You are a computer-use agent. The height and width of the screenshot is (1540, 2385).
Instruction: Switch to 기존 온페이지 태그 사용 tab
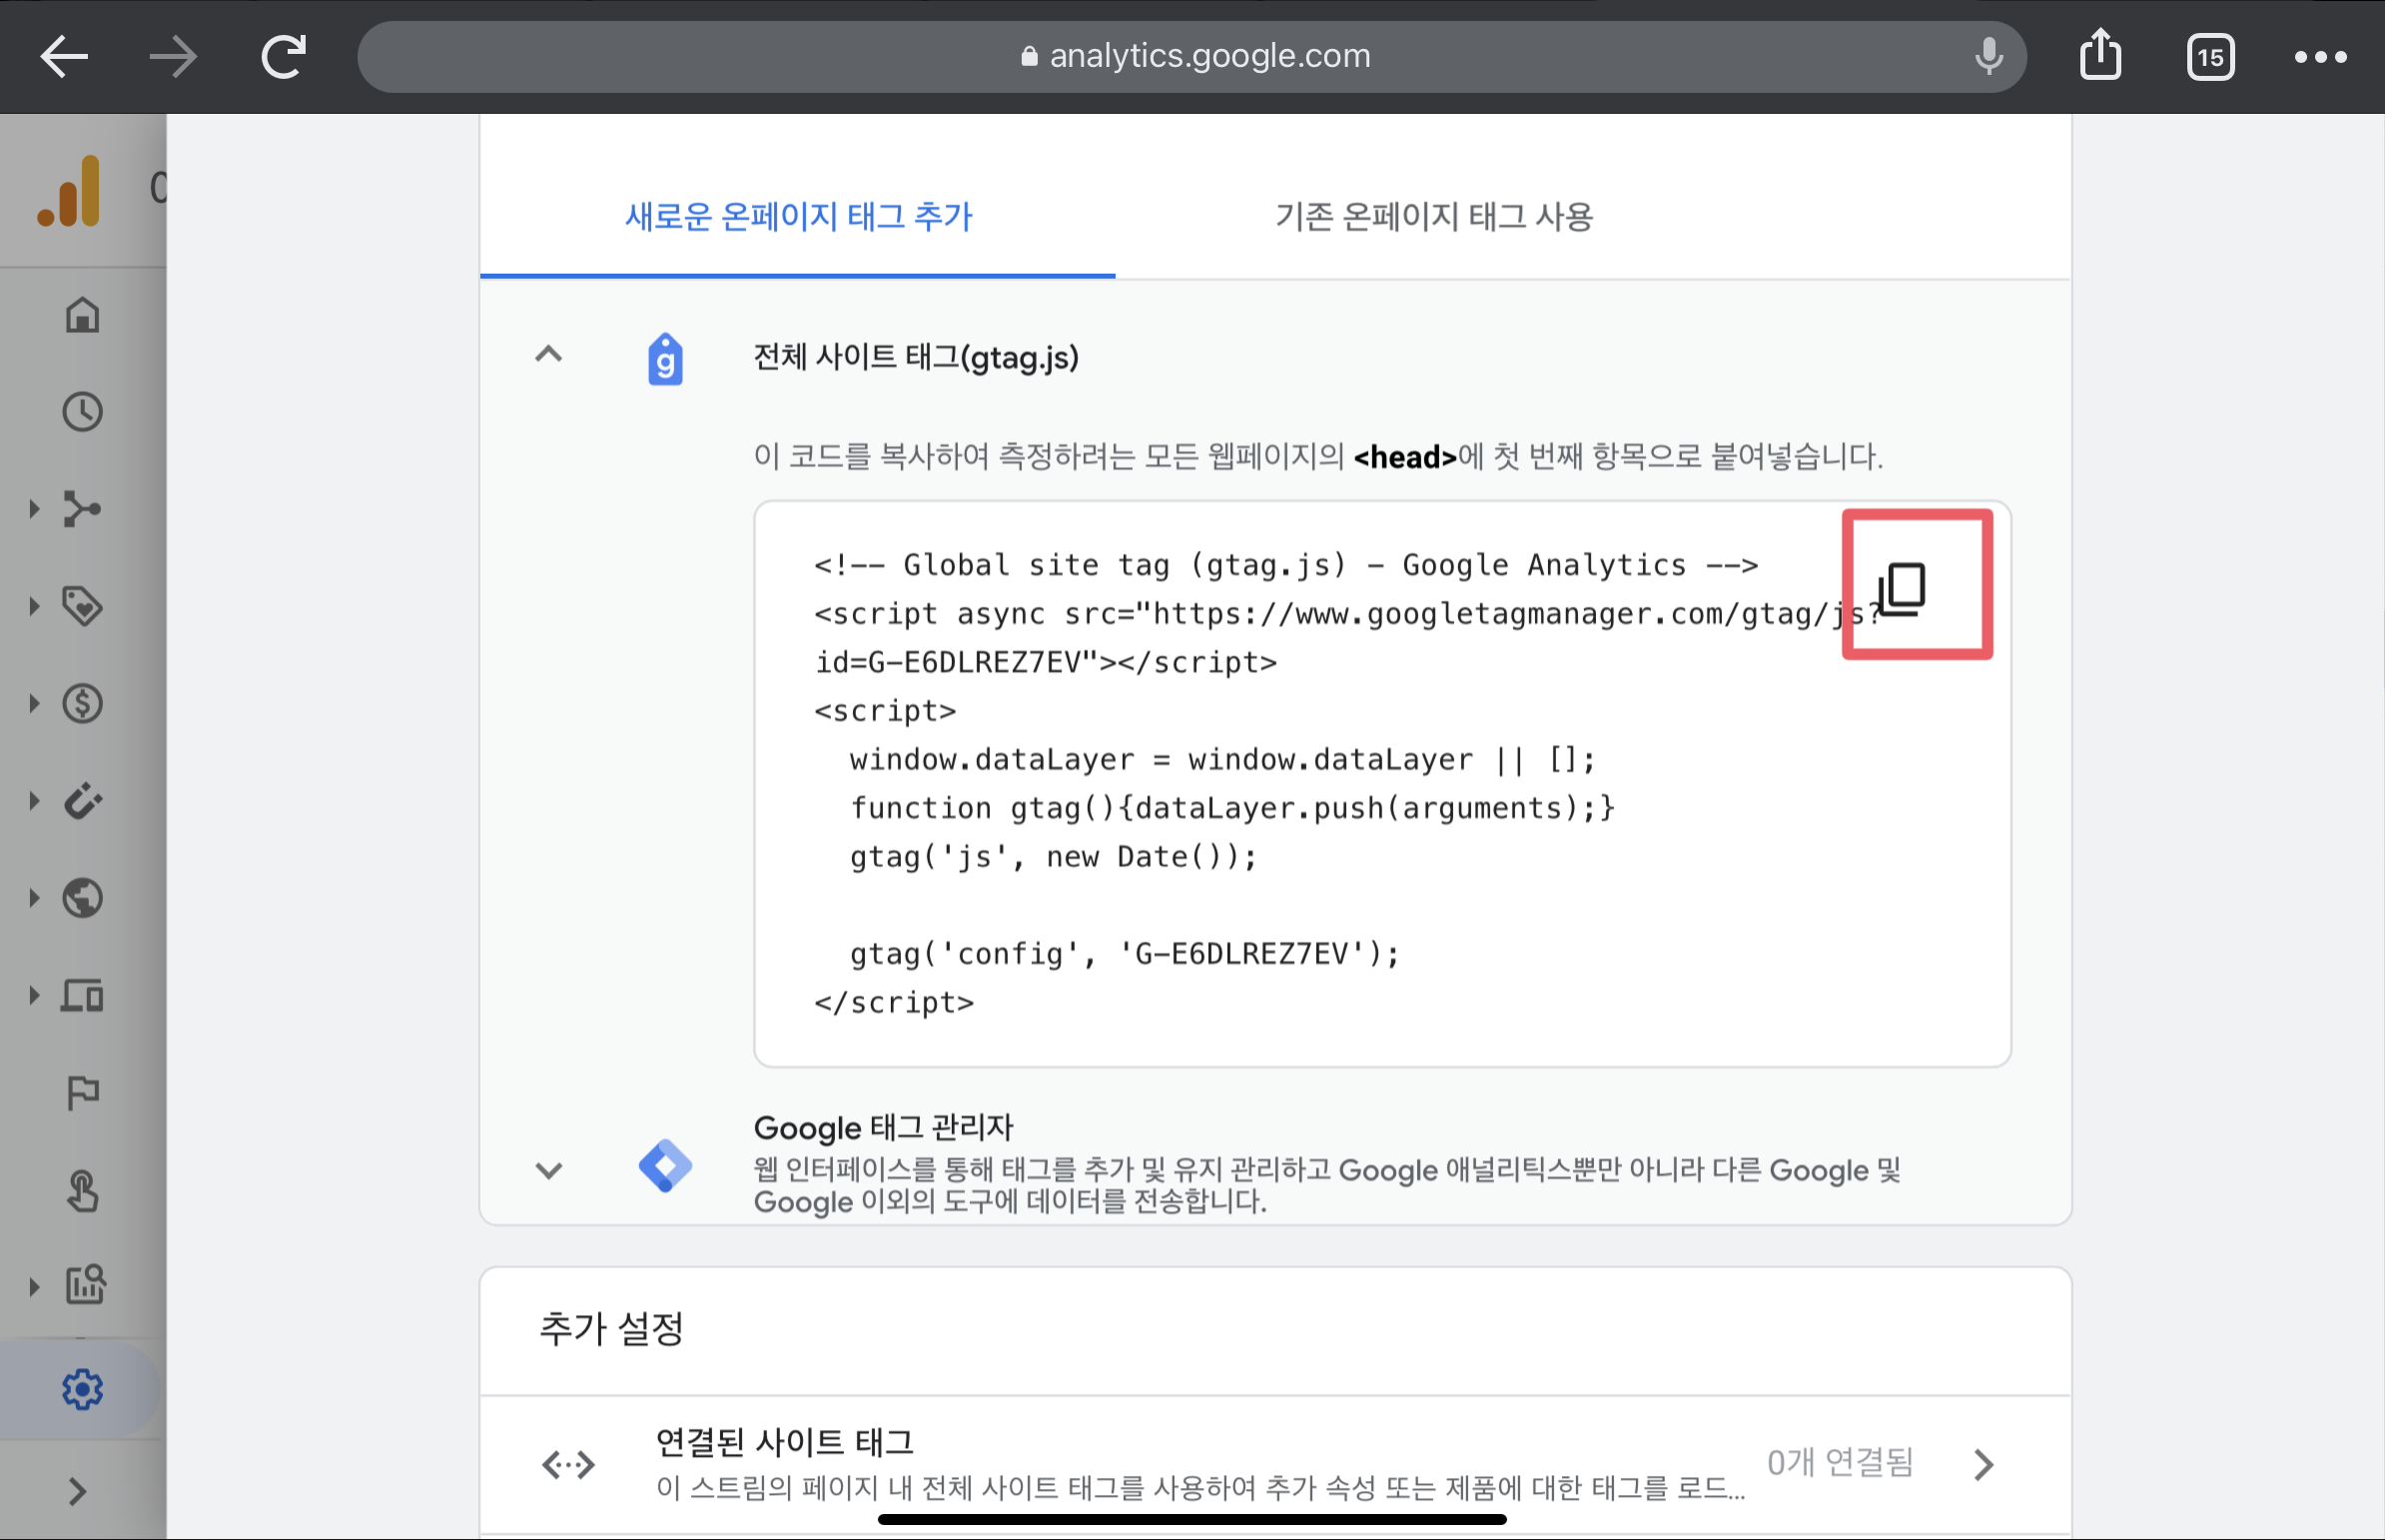click(1434, 217)
